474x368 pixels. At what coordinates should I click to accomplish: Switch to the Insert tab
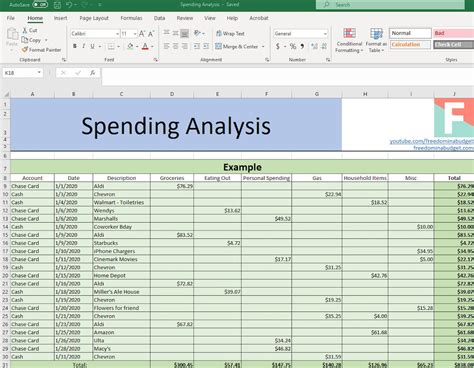pos(60,18)
